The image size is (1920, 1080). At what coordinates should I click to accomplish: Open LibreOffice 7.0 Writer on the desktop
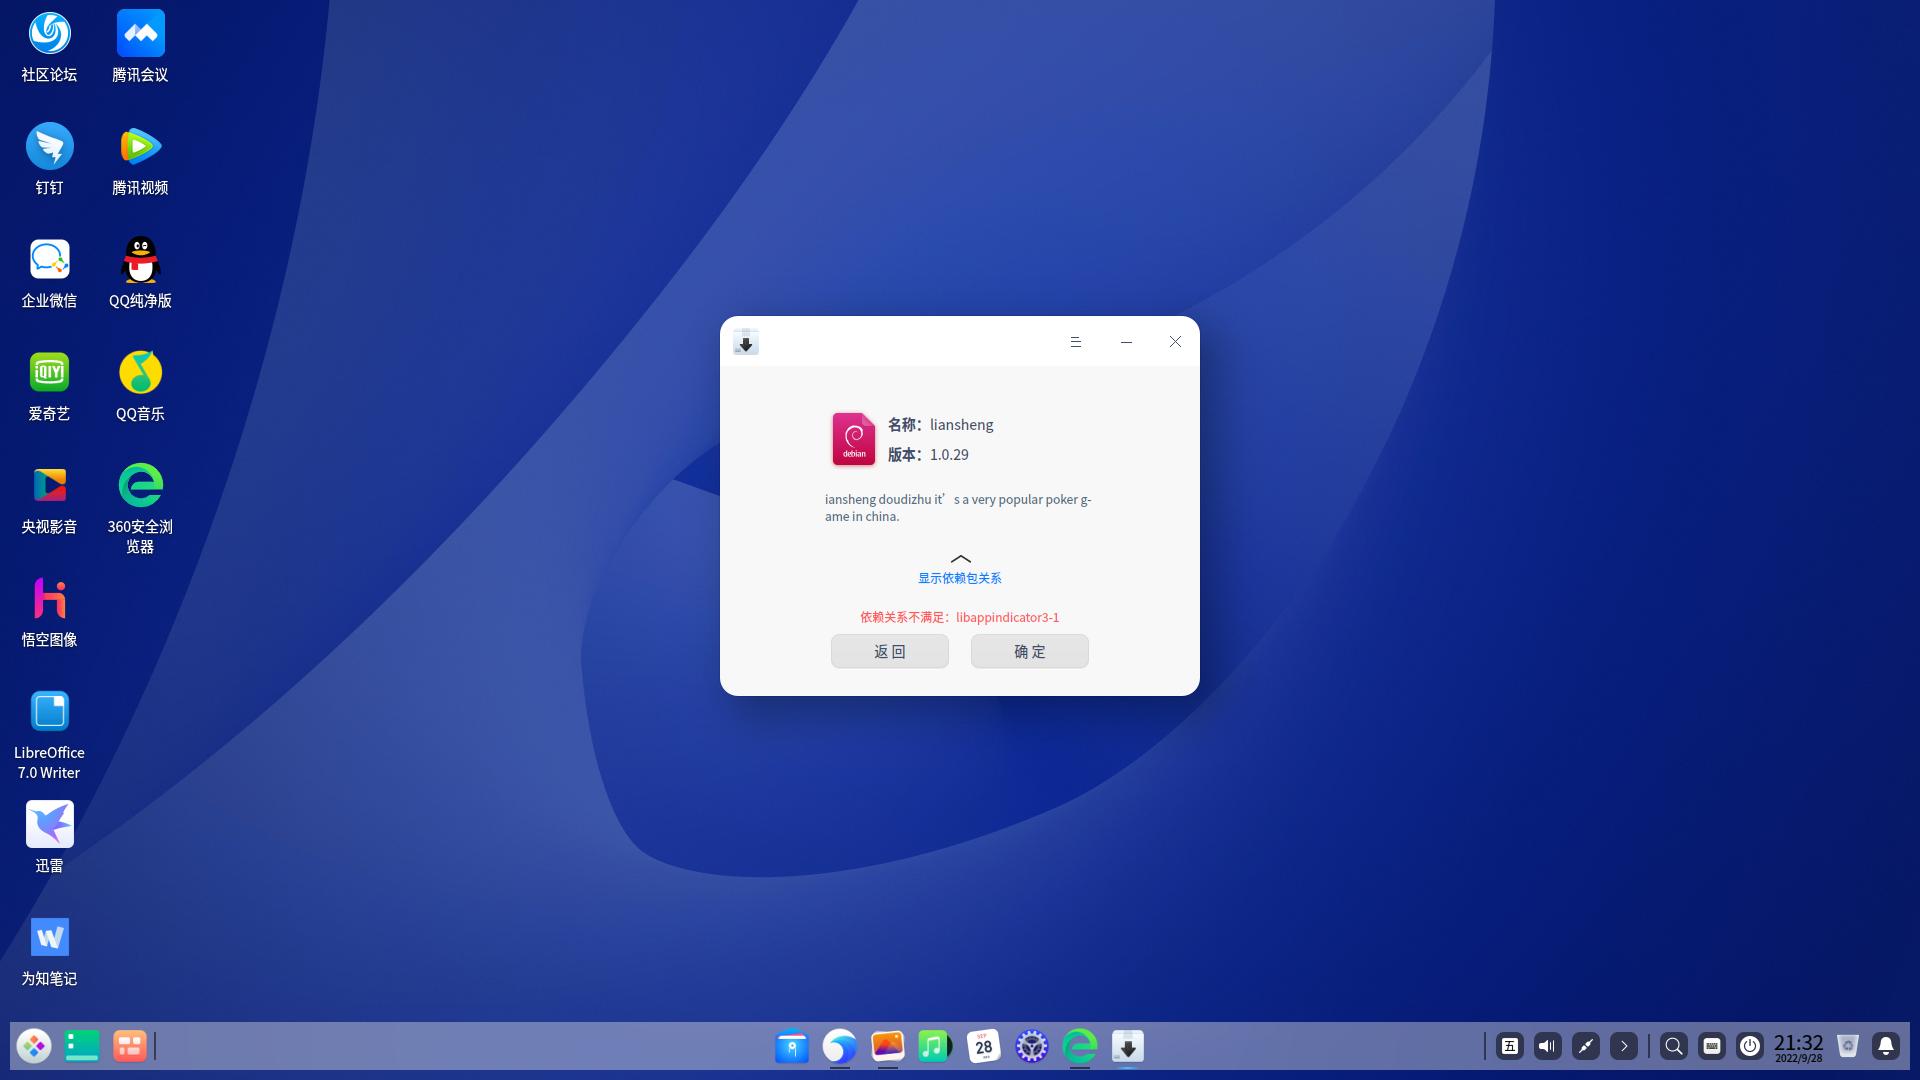[x=49, y=710]
